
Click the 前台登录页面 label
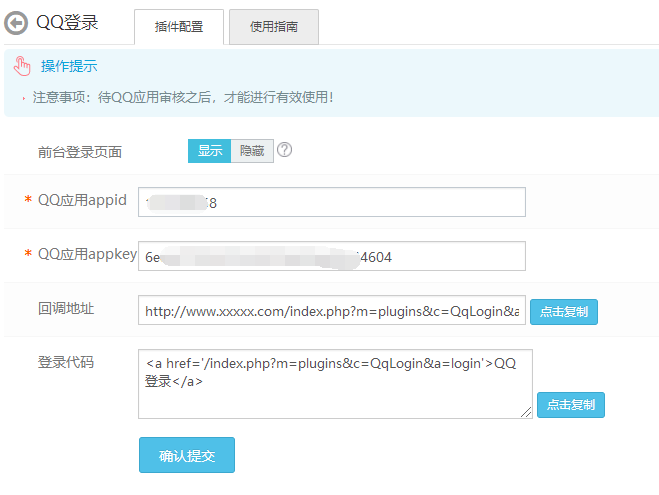80,152
